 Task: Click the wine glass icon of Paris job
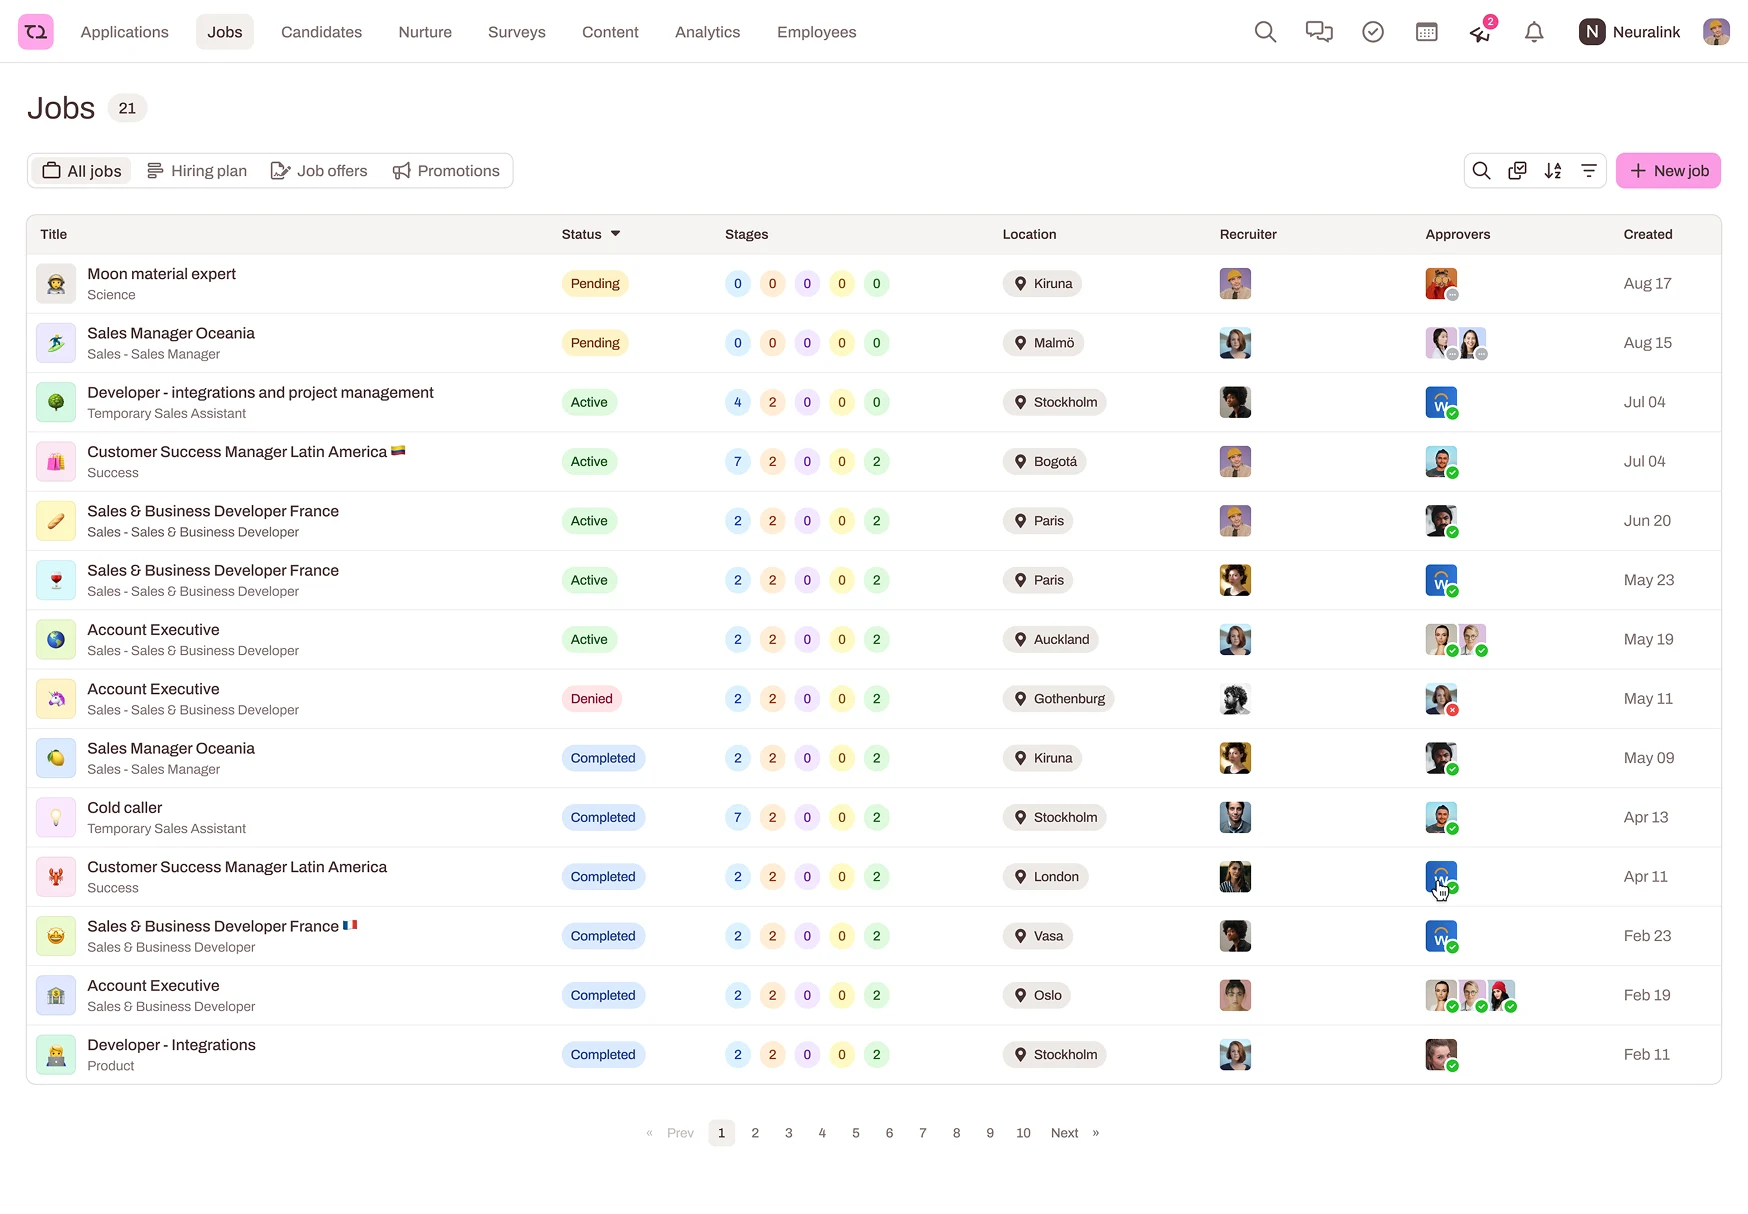pos(56,580)
